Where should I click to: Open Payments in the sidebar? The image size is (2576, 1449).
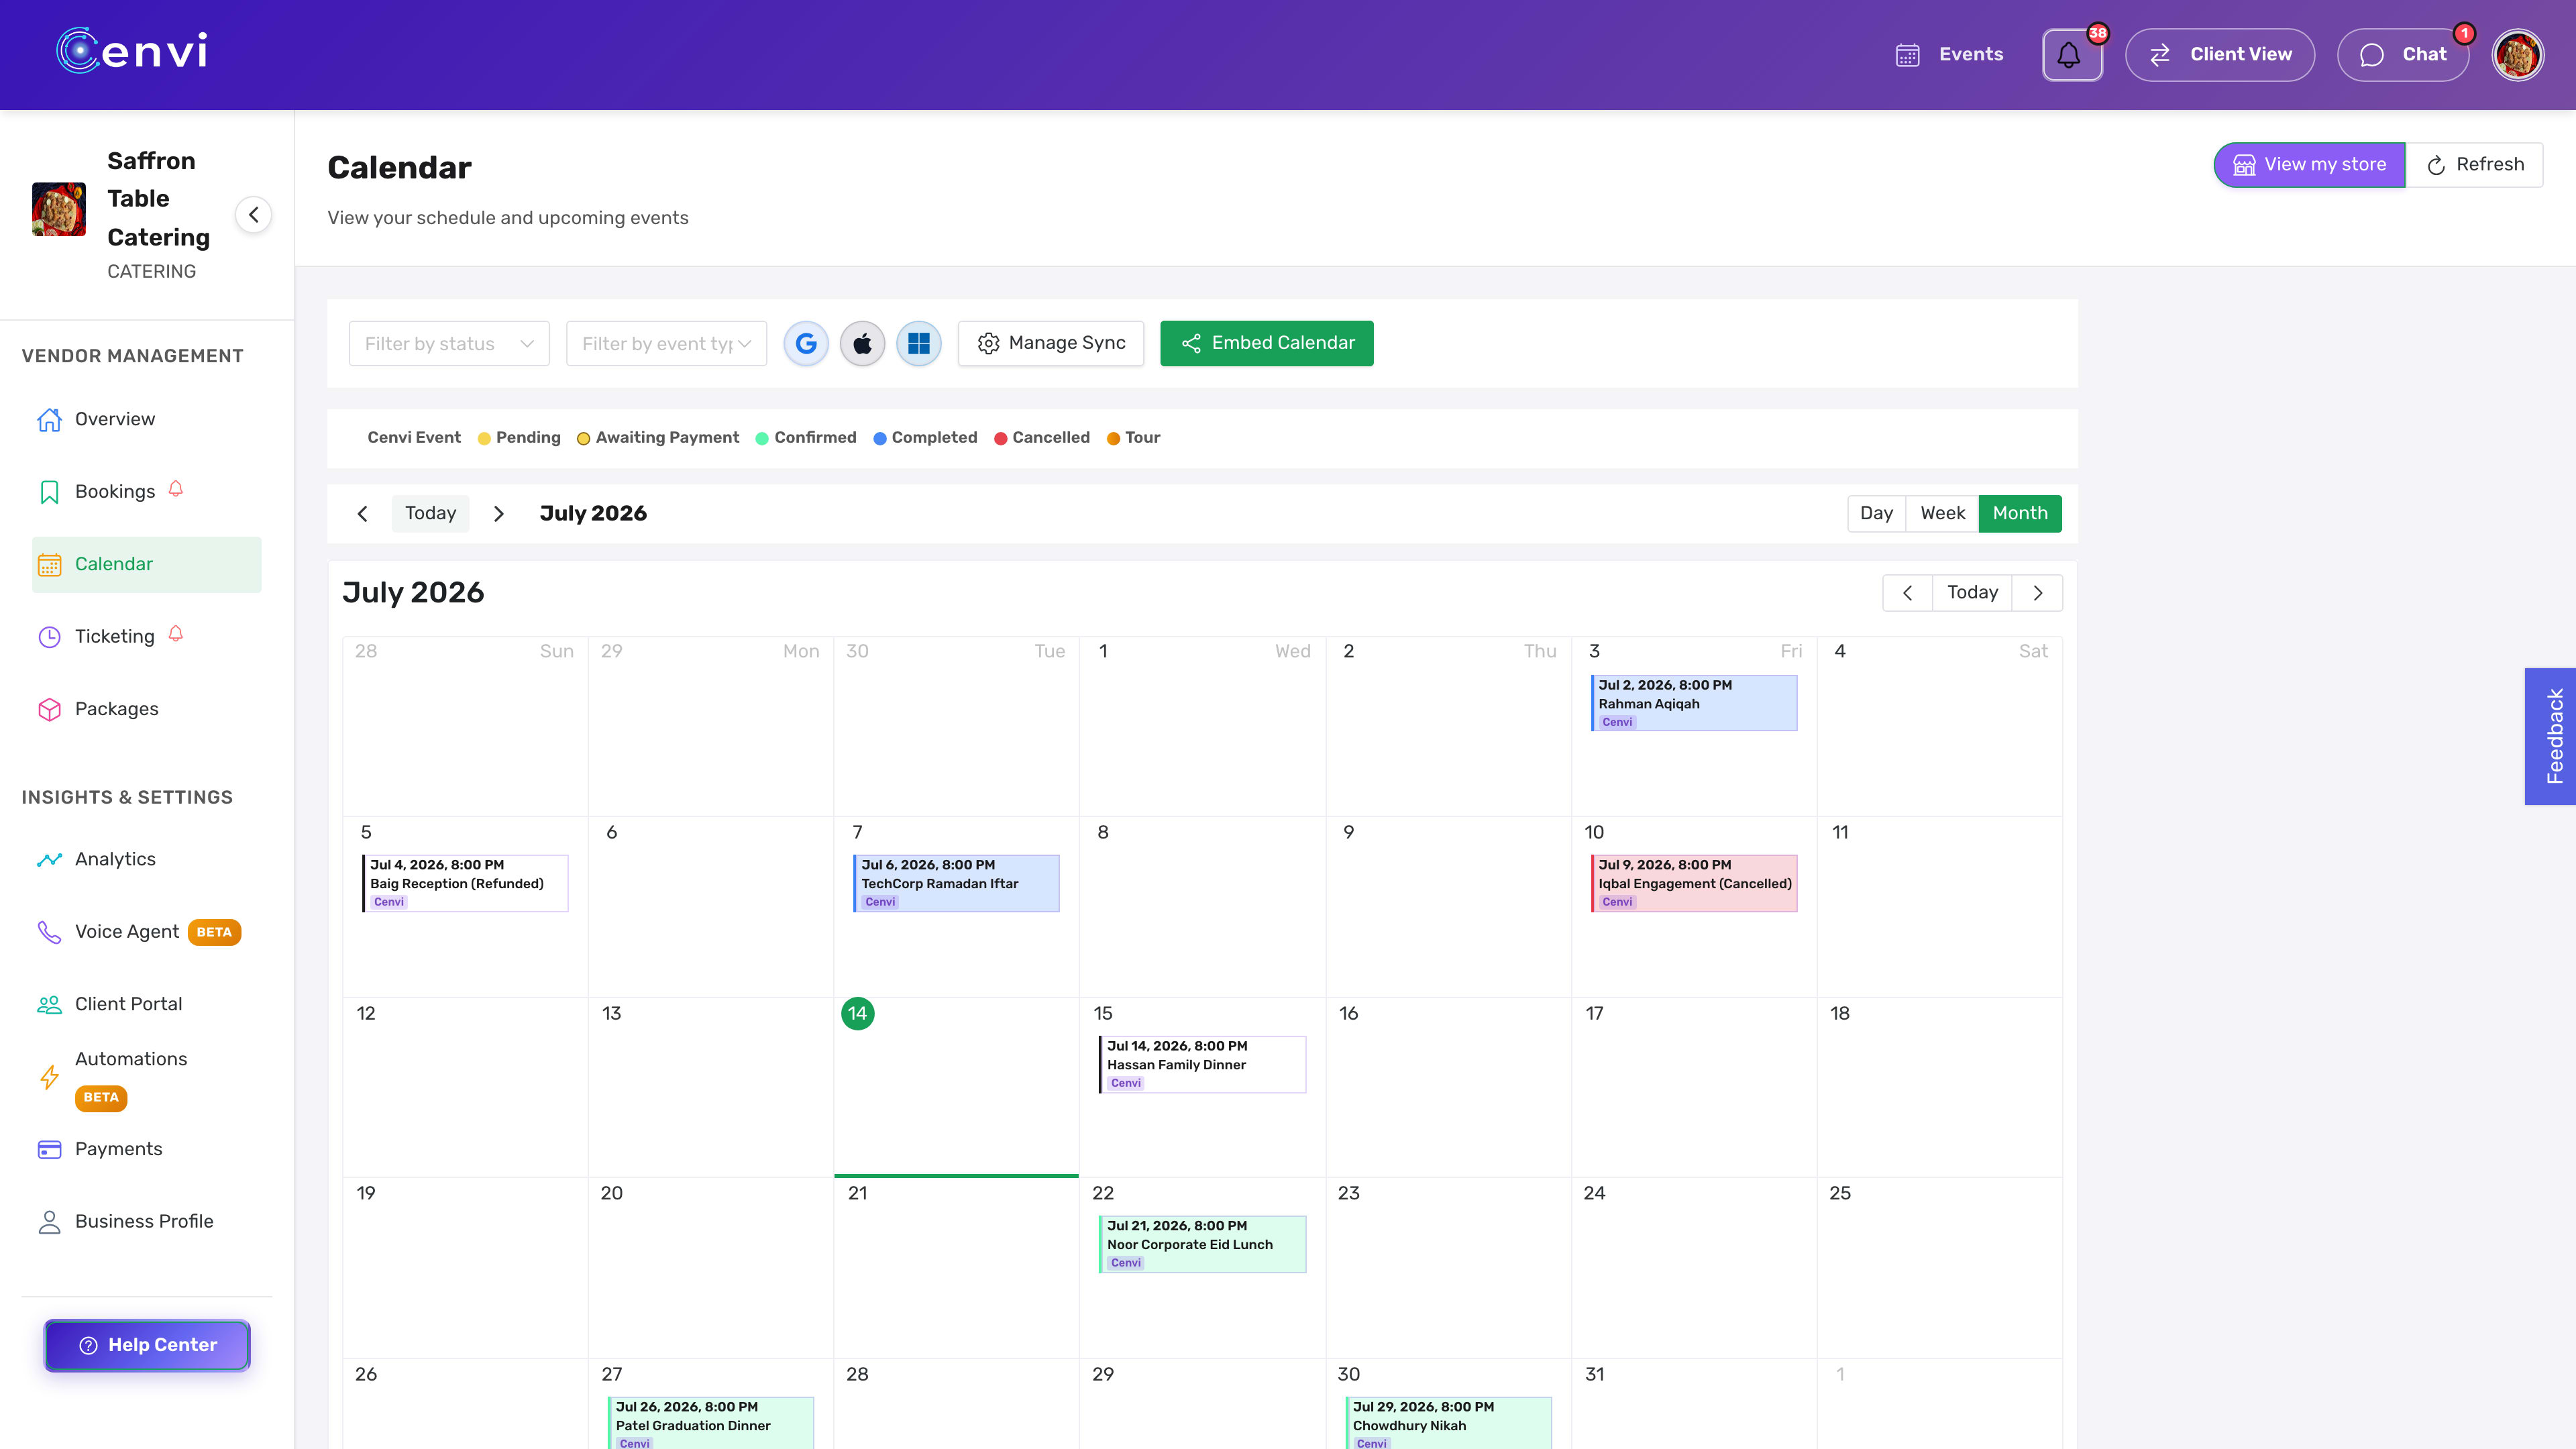[147, 1149]
